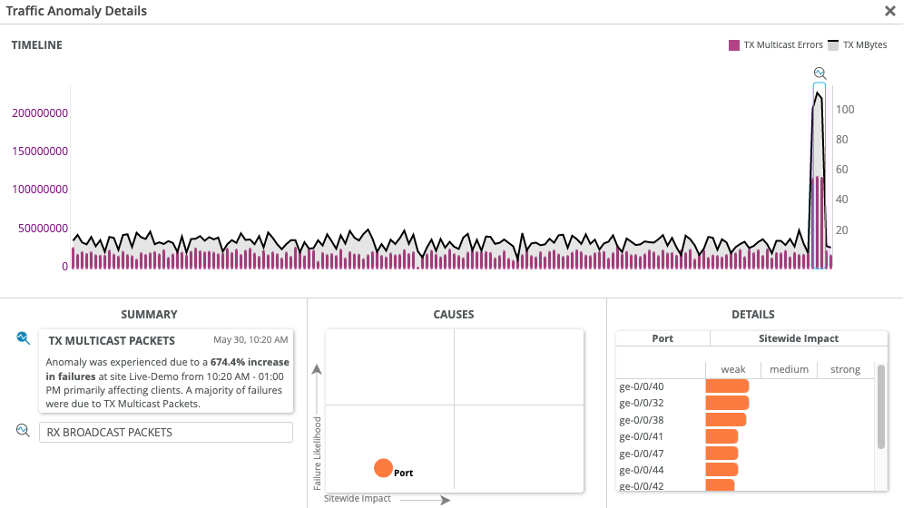
Task: Click the orange Port bubble in Causes
Action: pos(383,468)
